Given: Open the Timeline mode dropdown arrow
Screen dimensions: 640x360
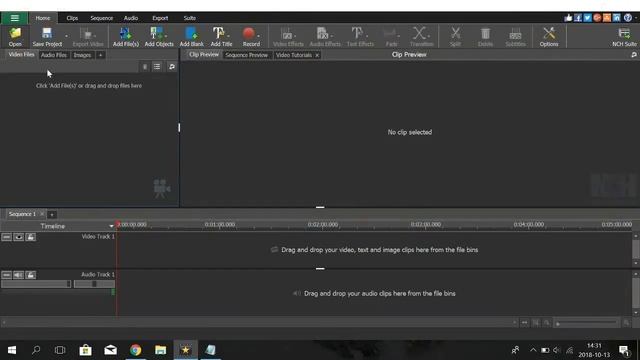Looking at the screenshot, I should pyautogui.click(x=111, y=226).
